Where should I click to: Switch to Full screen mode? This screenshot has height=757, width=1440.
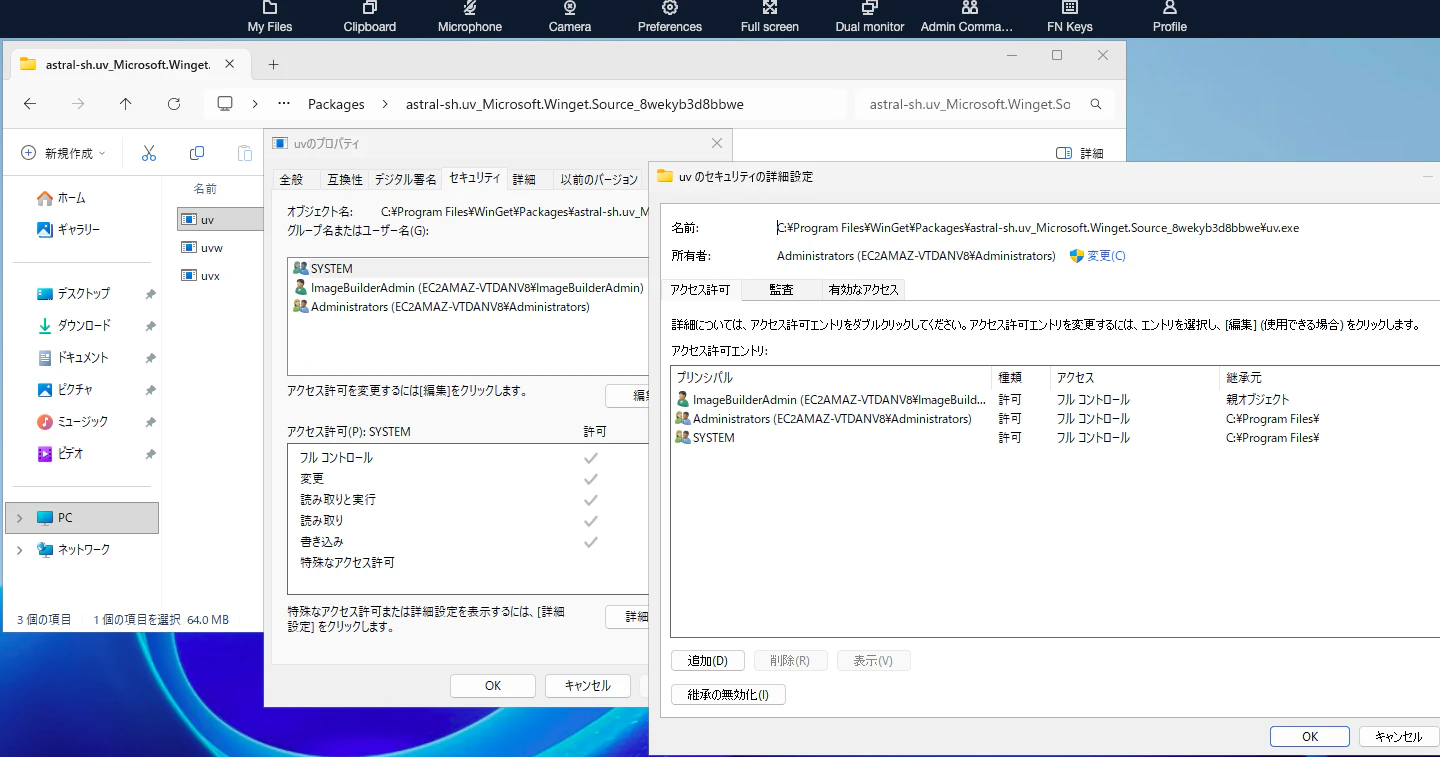(770, 17)
